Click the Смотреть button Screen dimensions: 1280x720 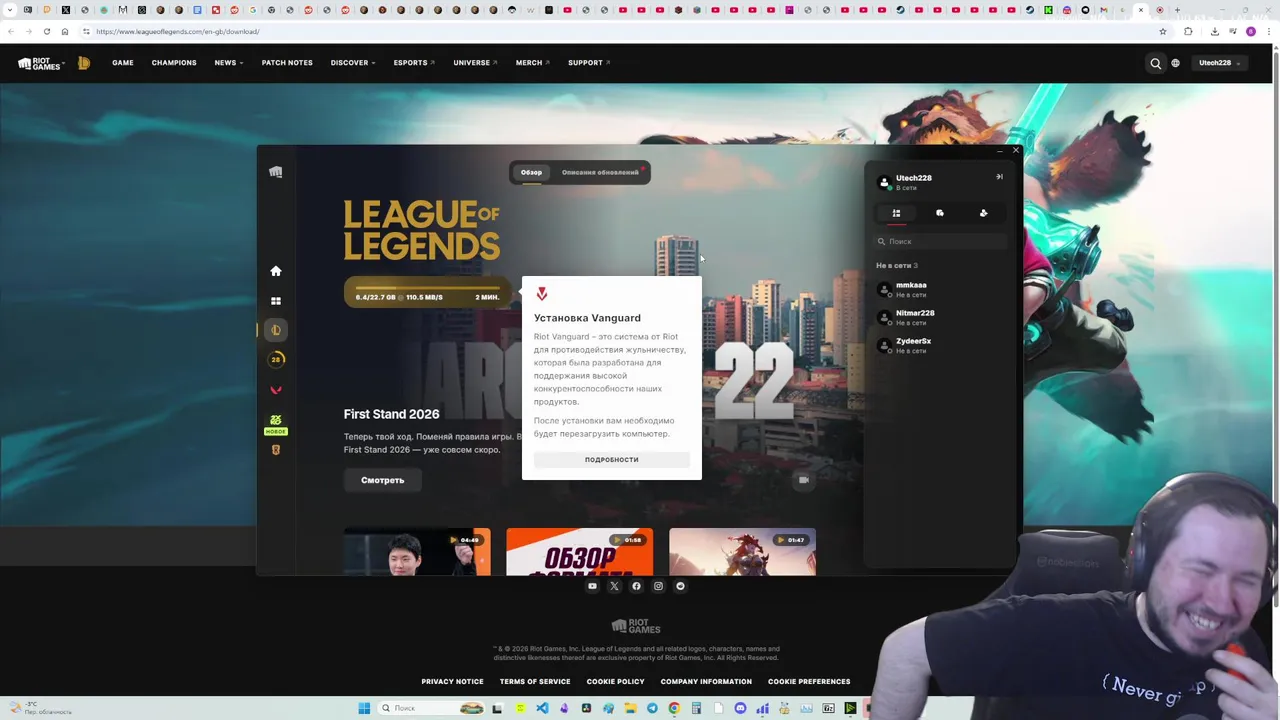[x=383, y=480]
